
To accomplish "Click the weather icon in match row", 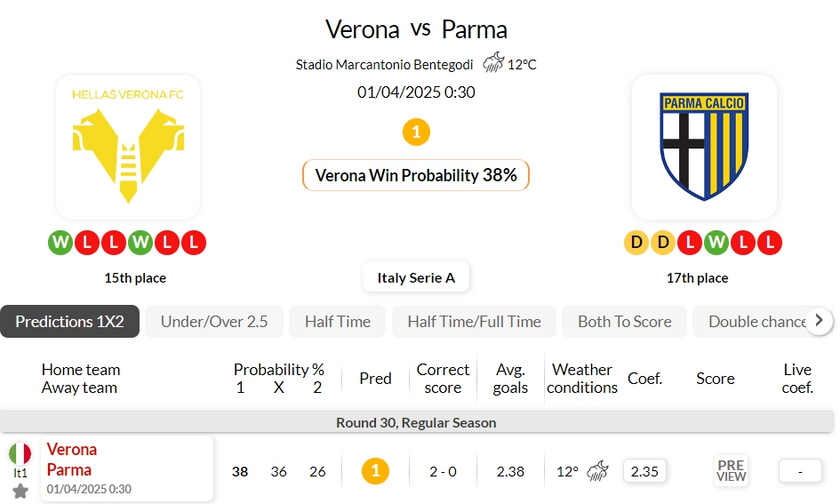I will tap(598, 470).
